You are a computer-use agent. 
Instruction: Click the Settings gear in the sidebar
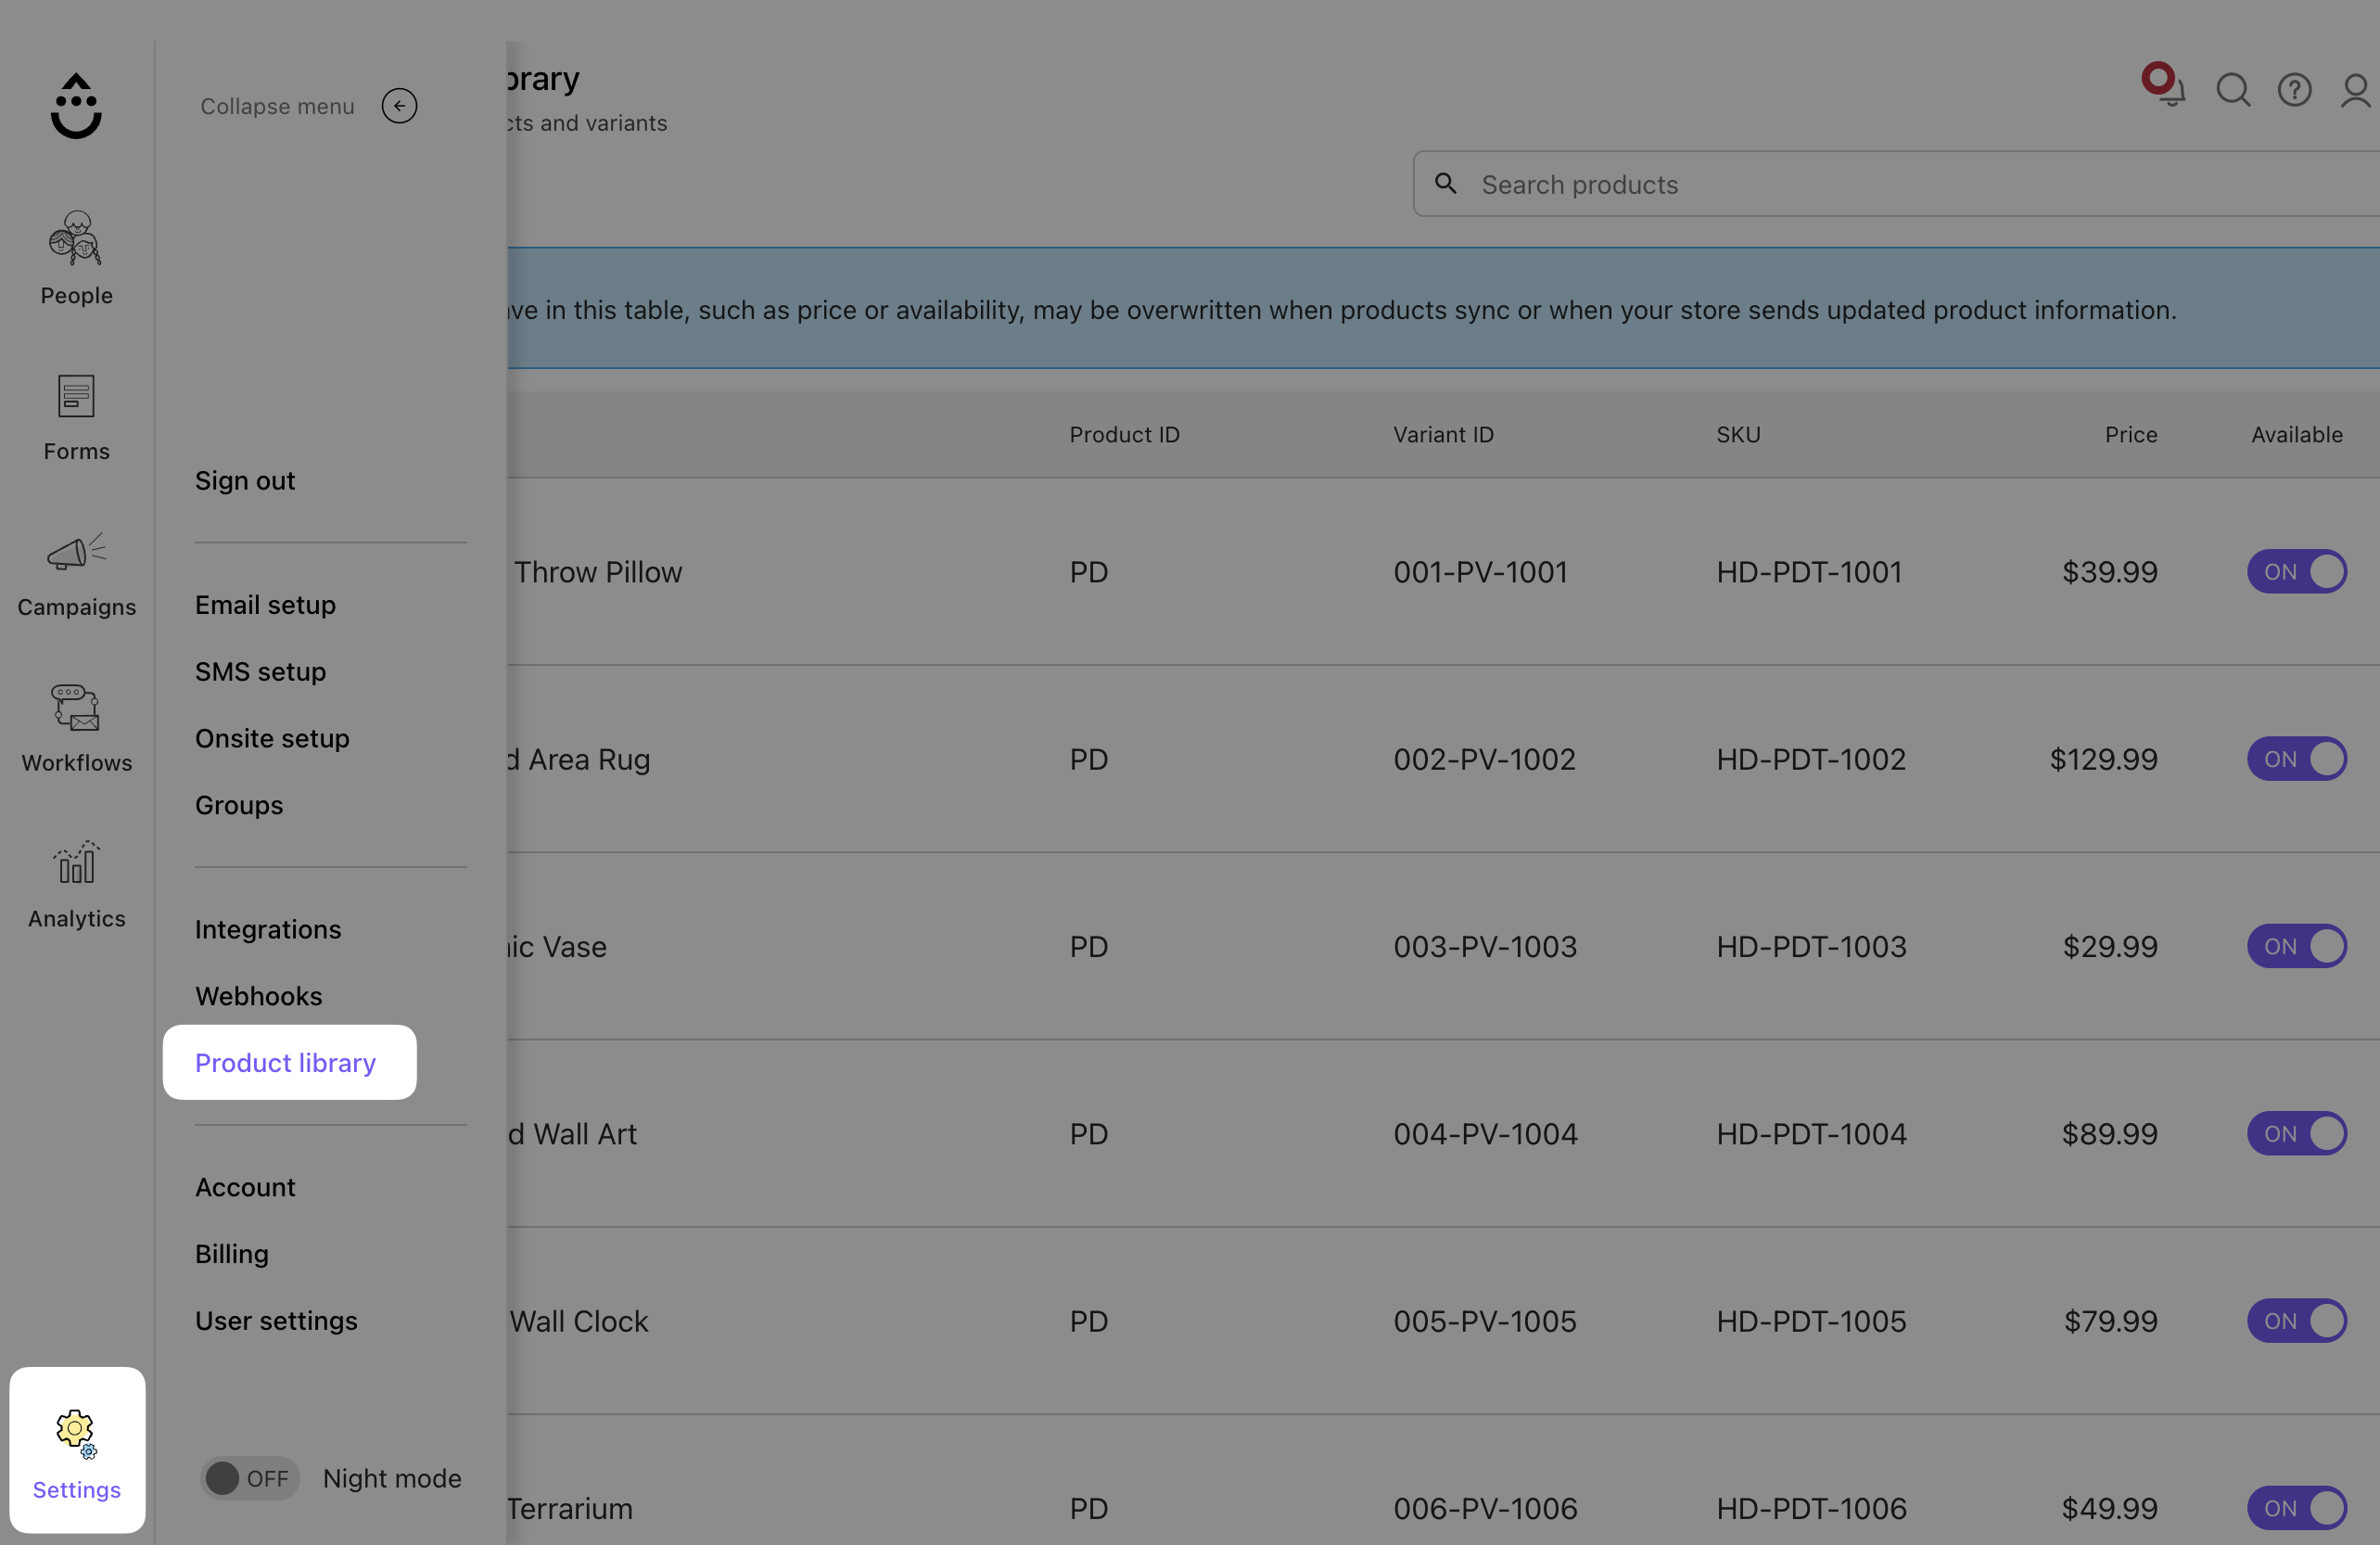point(77,1449)
